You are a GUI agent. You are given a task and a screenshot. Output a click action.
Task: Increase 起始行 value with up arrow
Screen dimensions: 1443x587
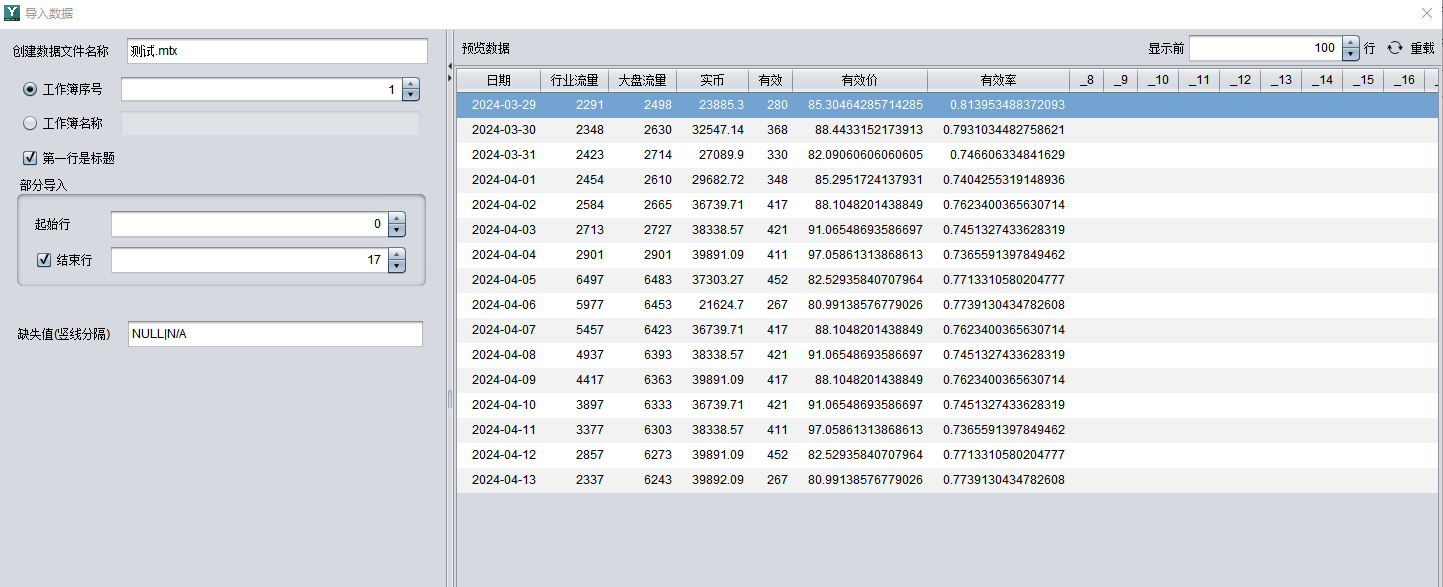(x=397, y=219)
